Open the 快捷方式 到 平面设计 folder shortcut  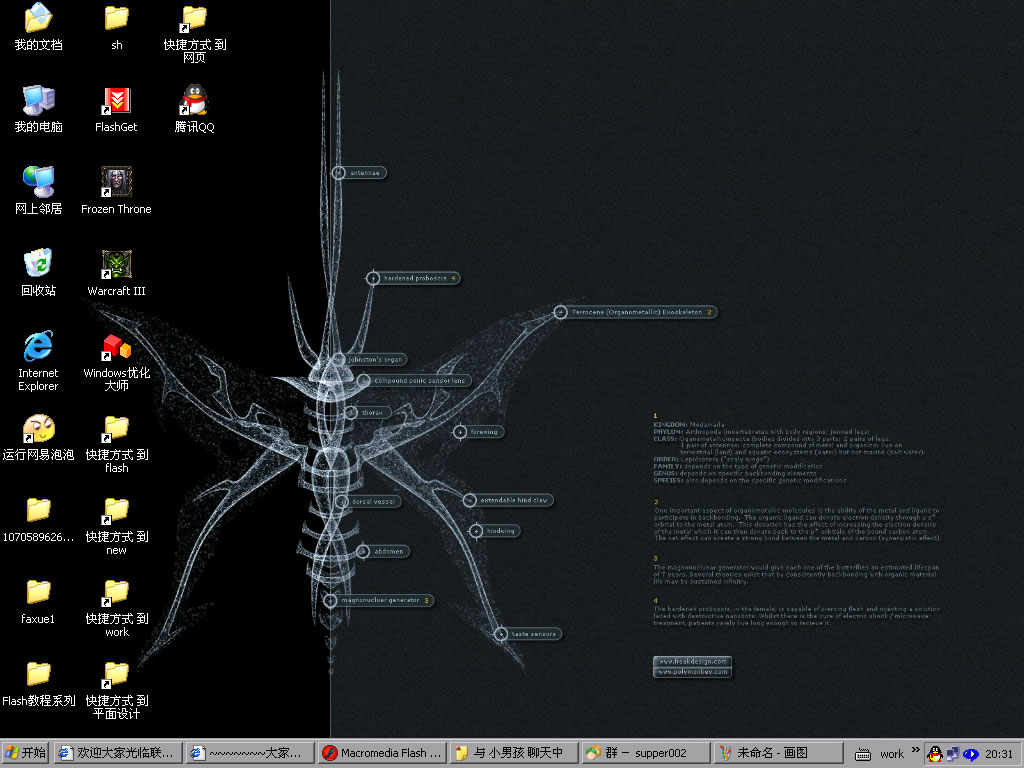pos(116,690)
